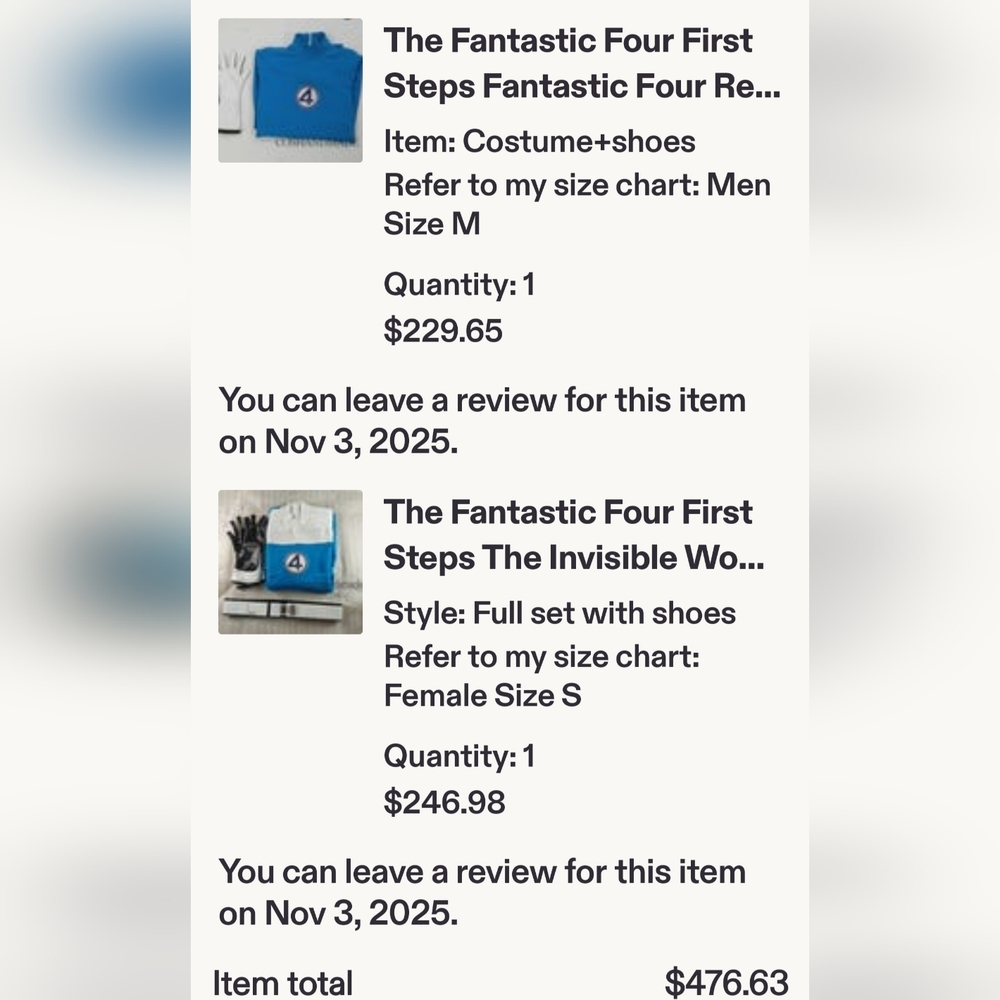This screenshot has width=1000, height=1000.
Task: Click first review notice for Nov 3, 2025
Action: click(x=482, y=420)
